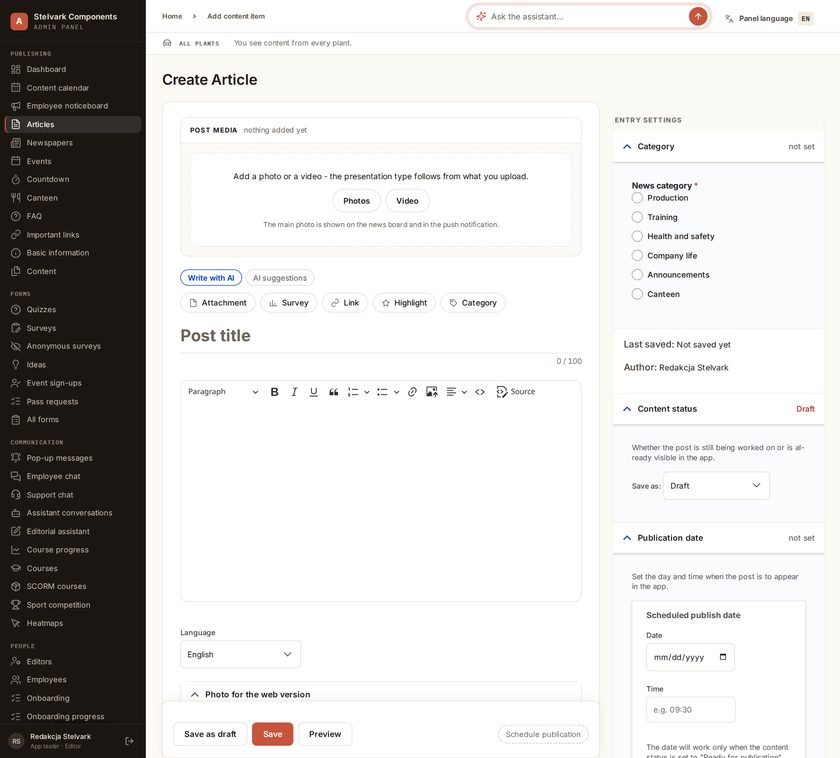Click the translate icon near Panel language
Viewport: 840px width, 758px height.
click(729, 19)
